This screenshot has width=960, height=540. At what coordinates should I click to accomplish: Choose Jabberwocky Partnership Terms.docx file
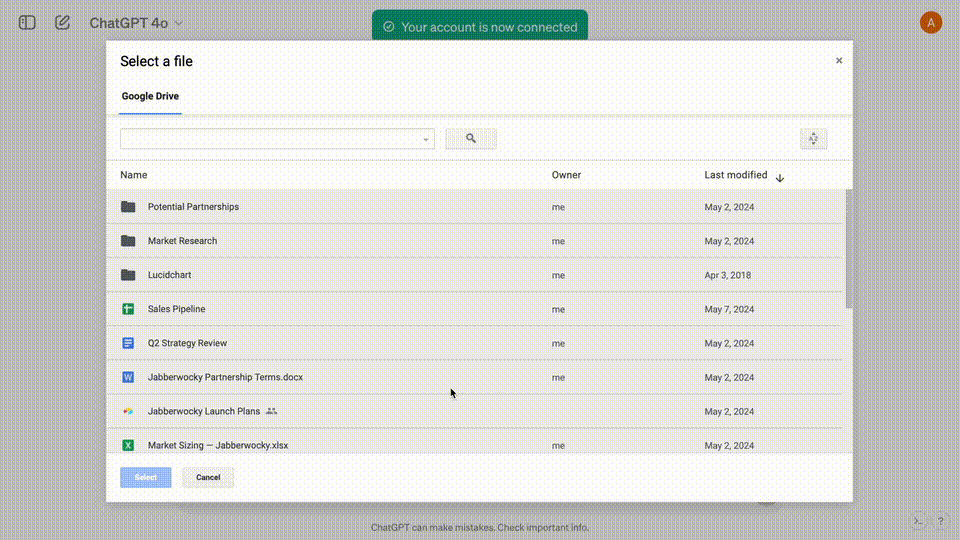pyautogui.click(x=225, y=378)
